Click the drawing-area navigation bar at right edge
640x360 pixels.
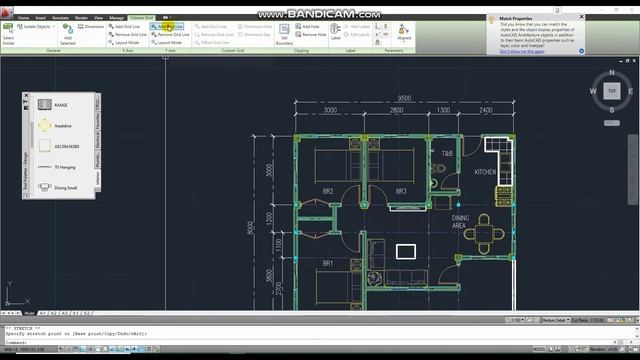click(633, 169)
